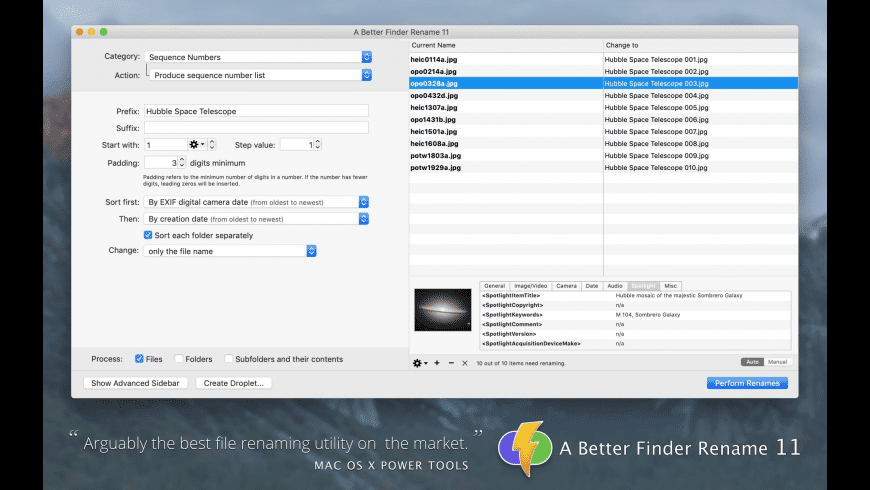Switch to the Date tab
Screen dimensions: 870x490
592,286
